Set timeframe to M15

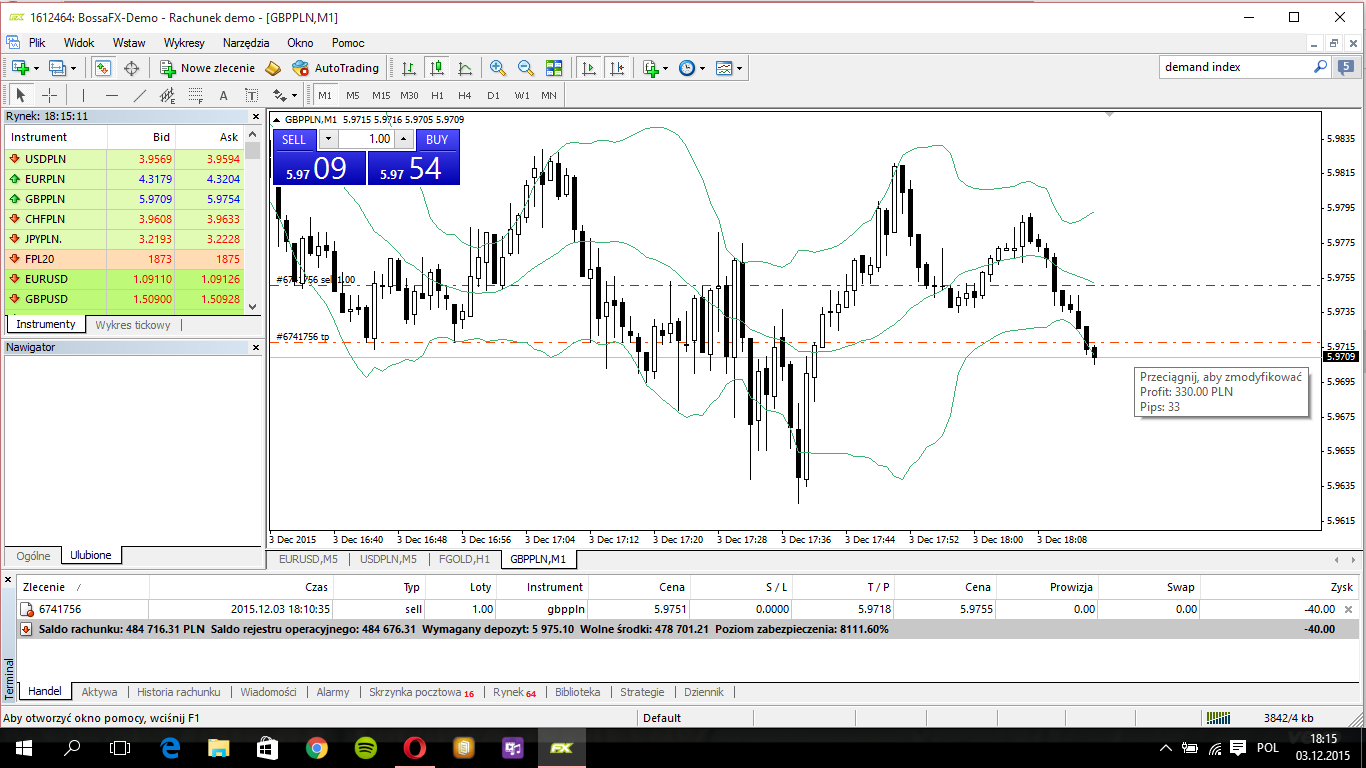381,95
